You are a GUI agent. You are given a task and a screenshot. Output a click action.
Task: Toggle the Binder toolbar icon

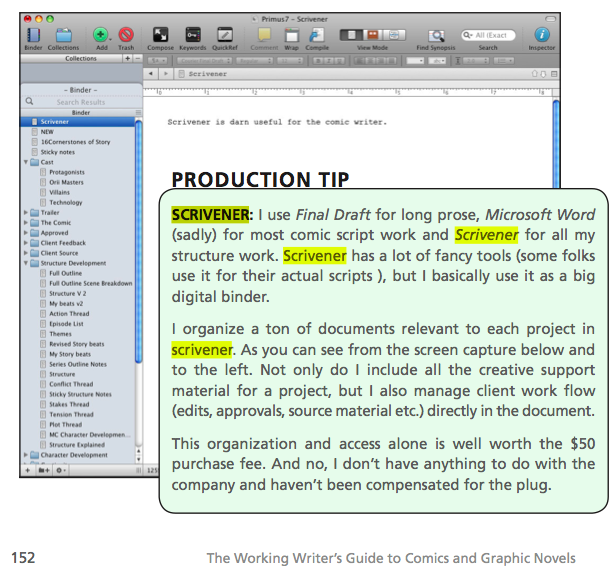pyautogui.click(x=33, y=35)
